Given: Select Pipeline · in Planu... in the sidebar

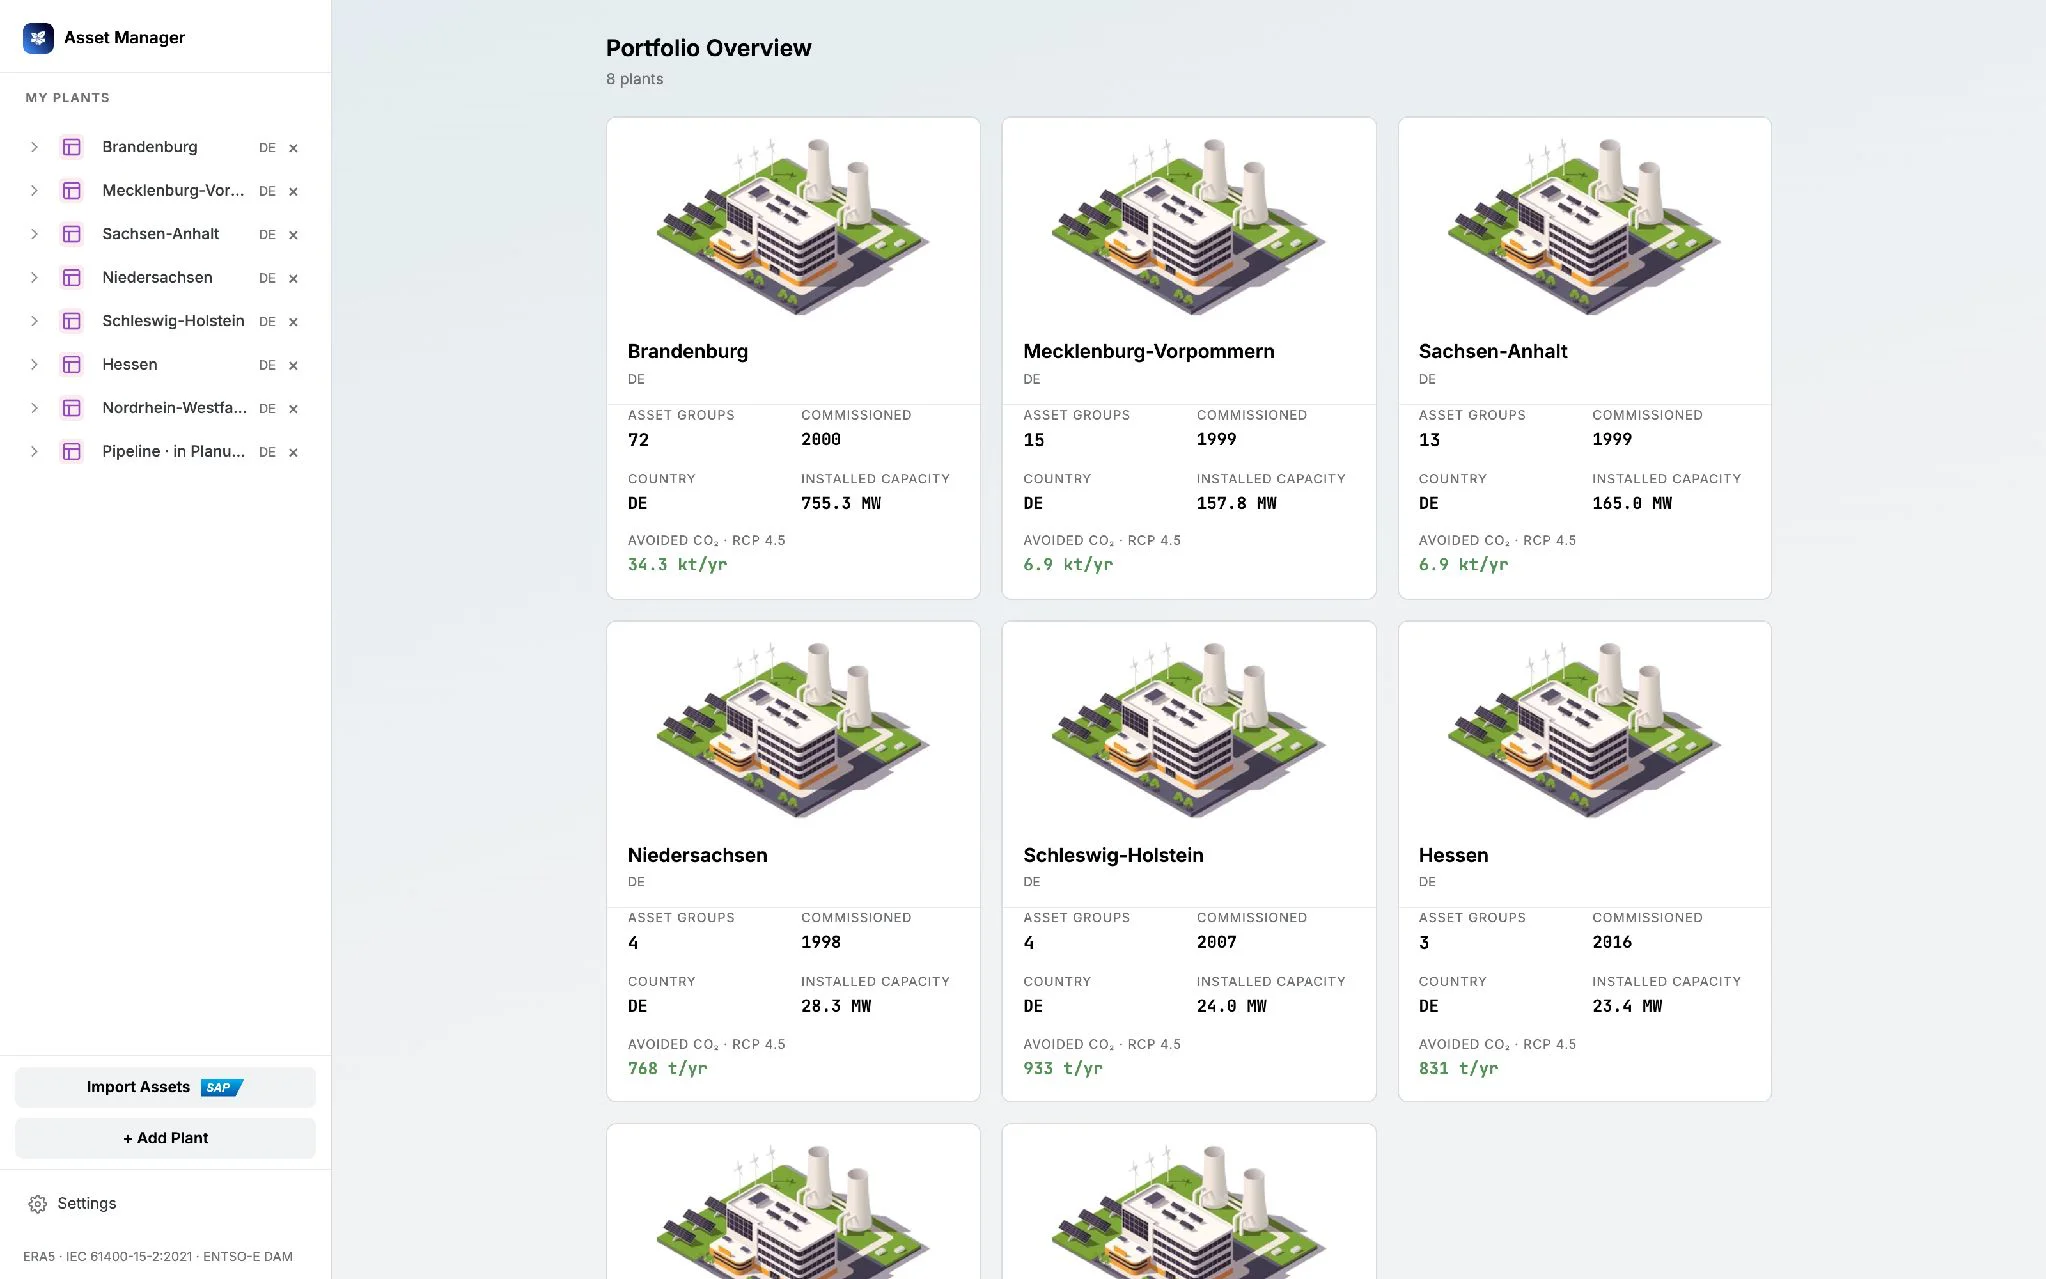Looking at the screenshot, I should pyautogui.click(x=173, y=452).
